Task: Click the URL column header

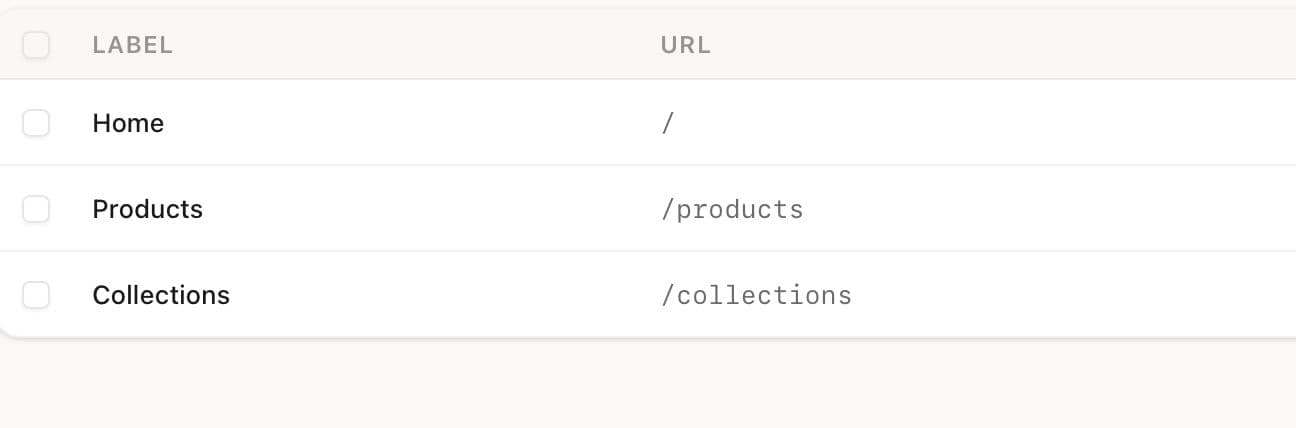Action: tap(686, 45)
